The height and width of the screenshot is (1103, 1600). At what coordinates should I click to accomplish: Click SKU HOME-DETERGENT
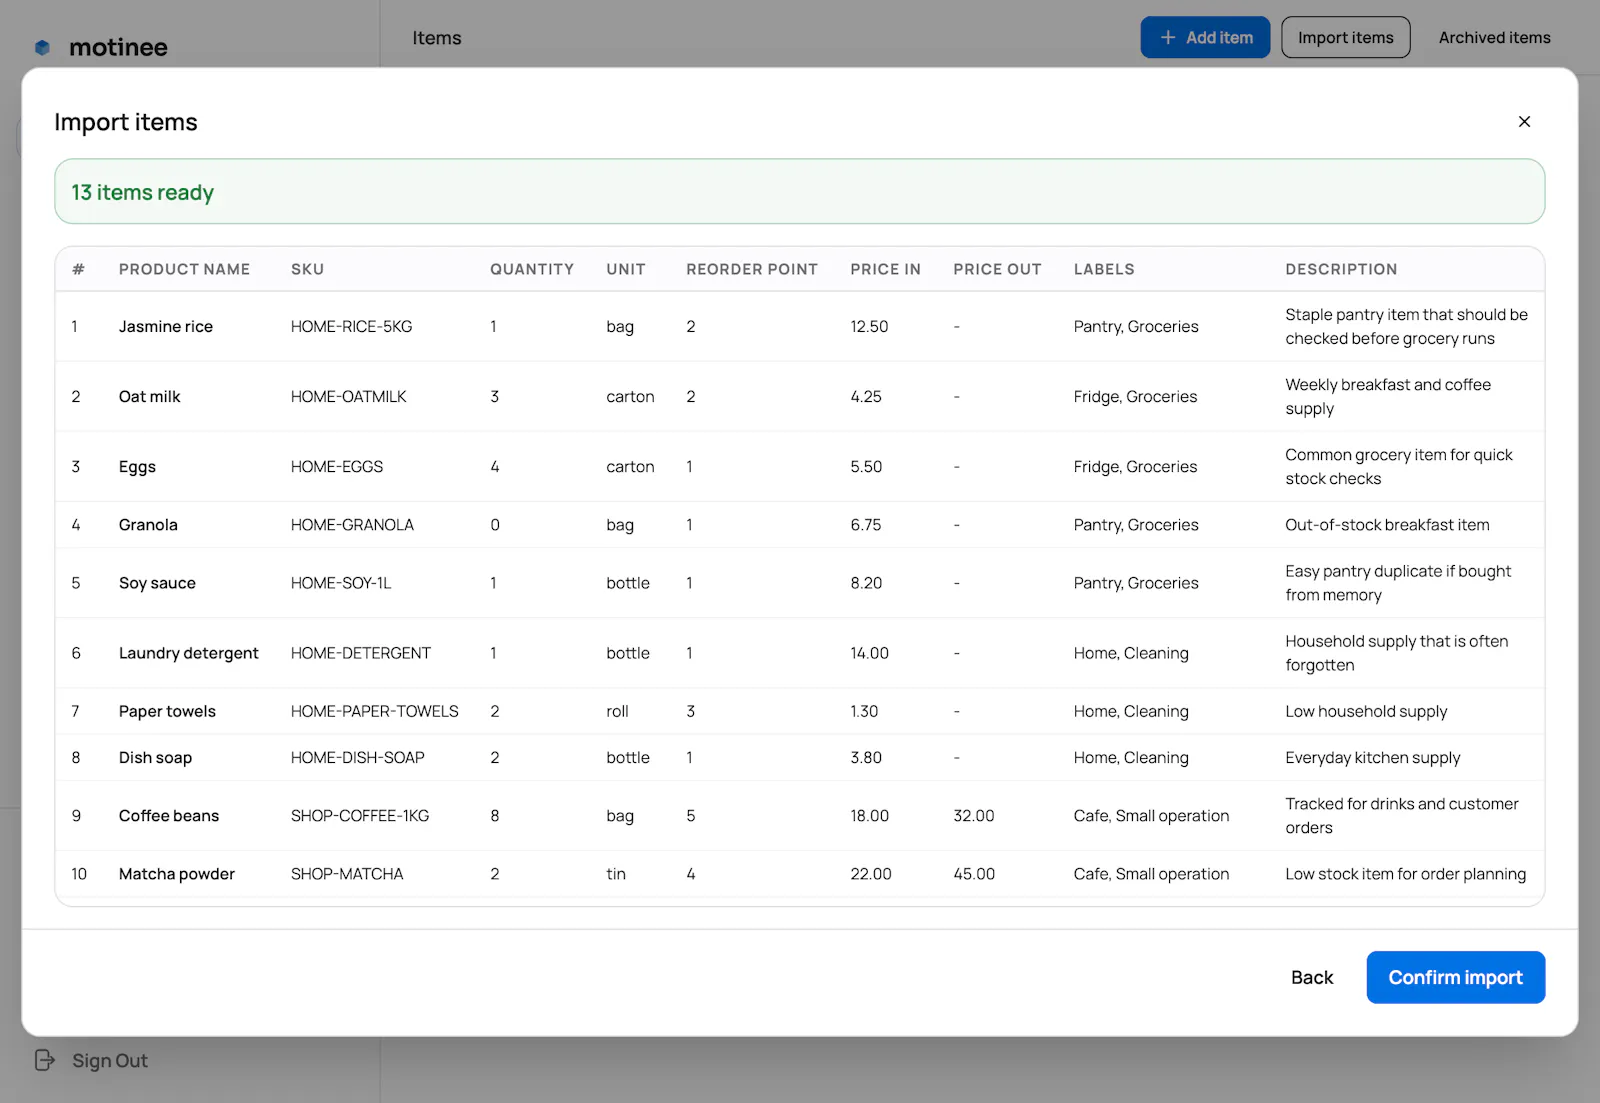(x=361, y=653)
